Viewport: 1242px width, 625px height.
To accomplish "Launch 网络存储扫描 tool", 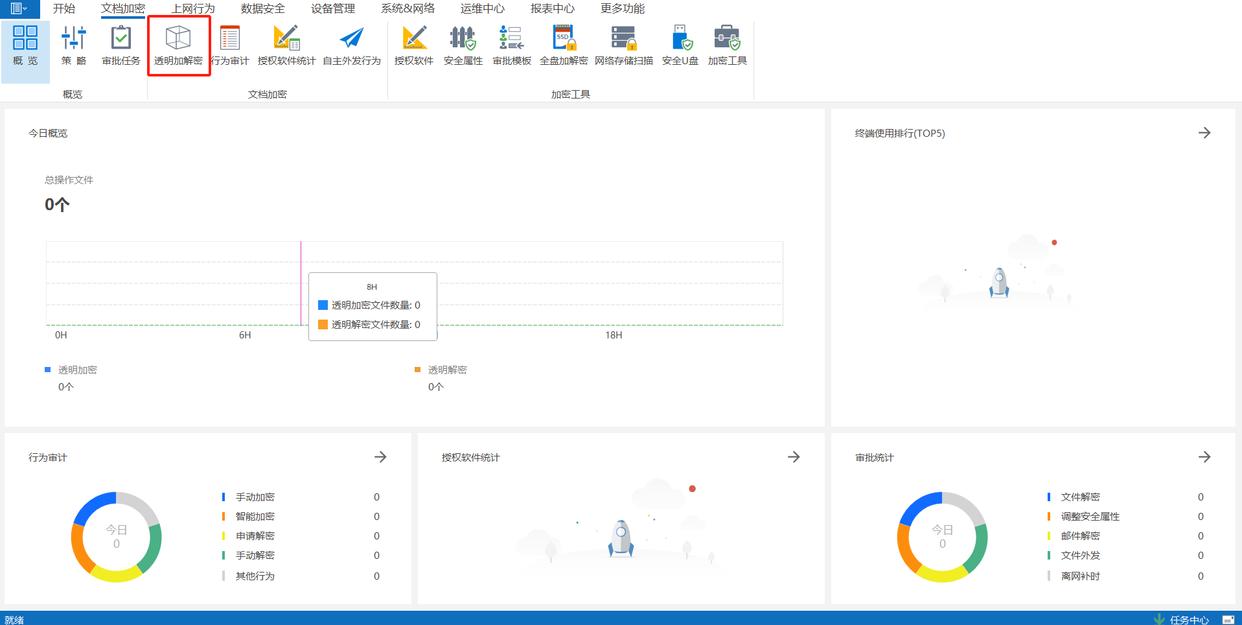I will 623,45.
